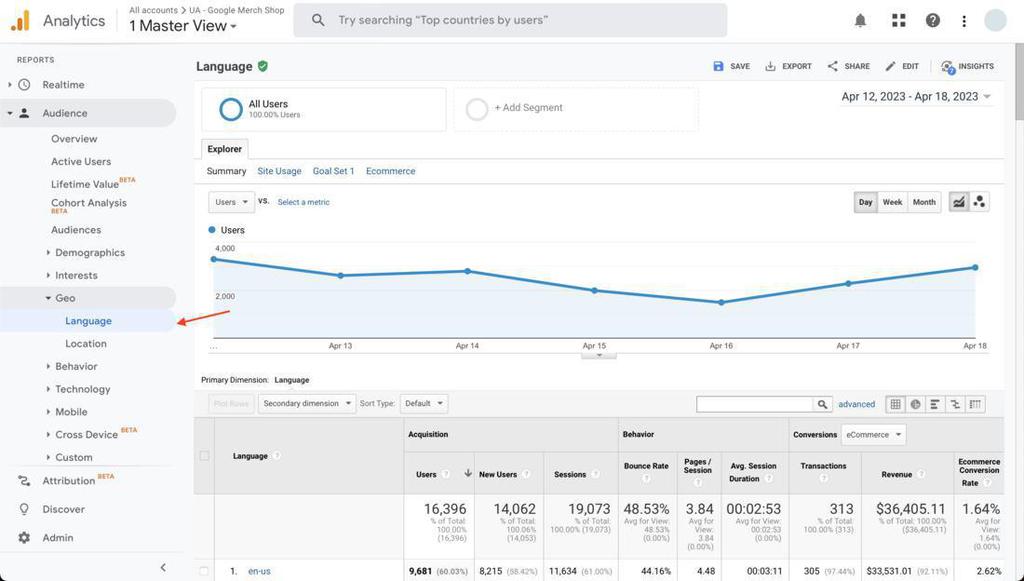Click the advanced filter link
This screenshot has width=1024, height=581.
pos(857,404)
